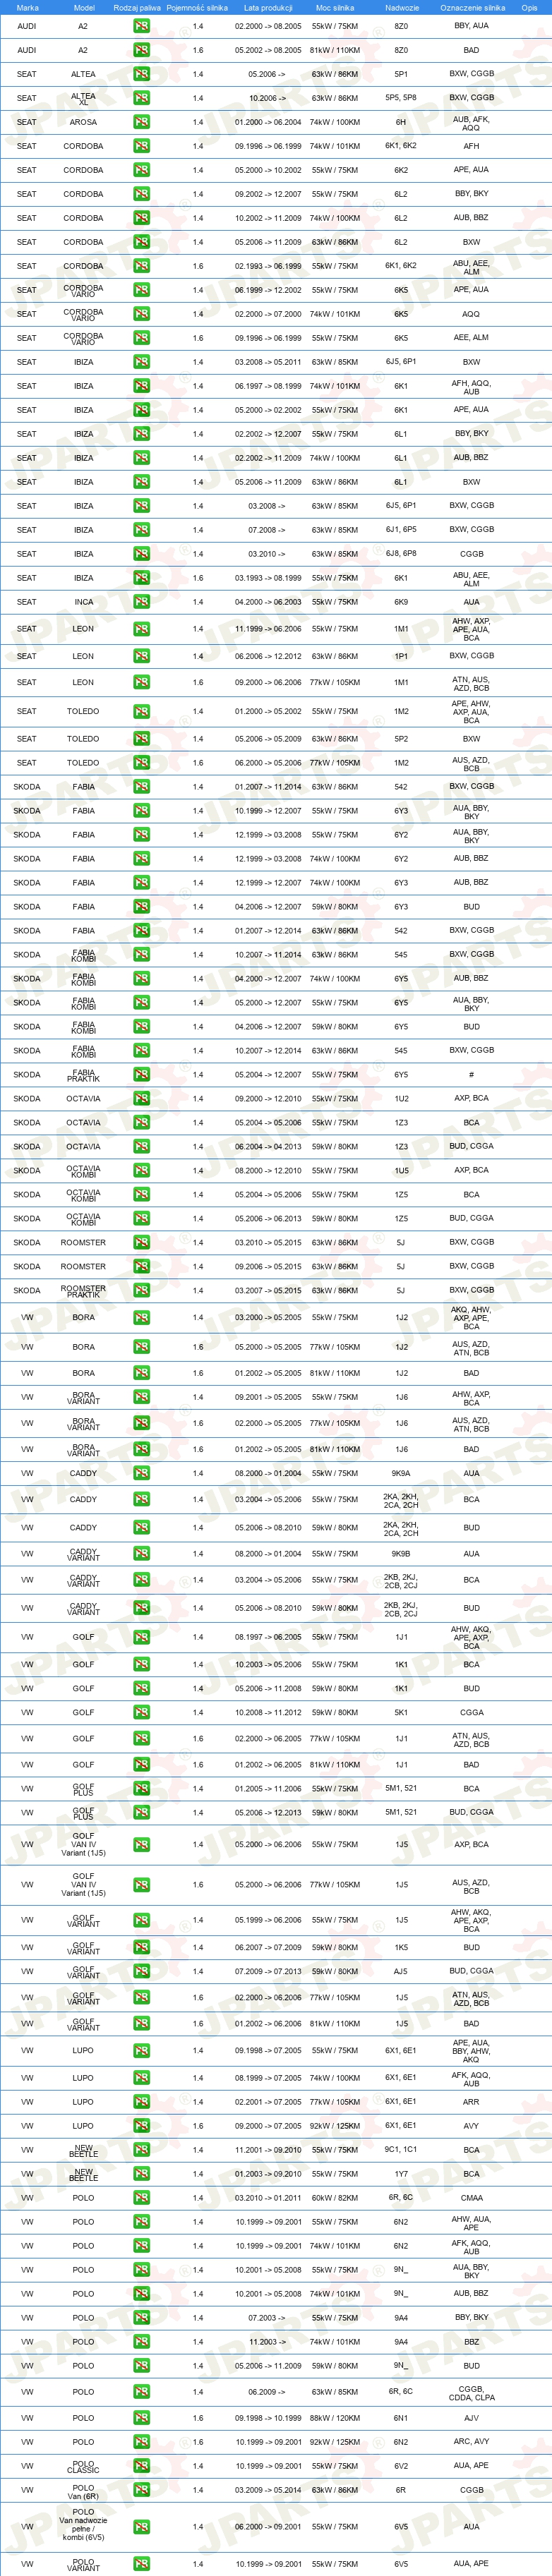Viewport: 552px width, 2576px height.
Task: Click the fuel icon in the SKODA ROOMSTER PRAKTIK row
Action: point(141,1291)
